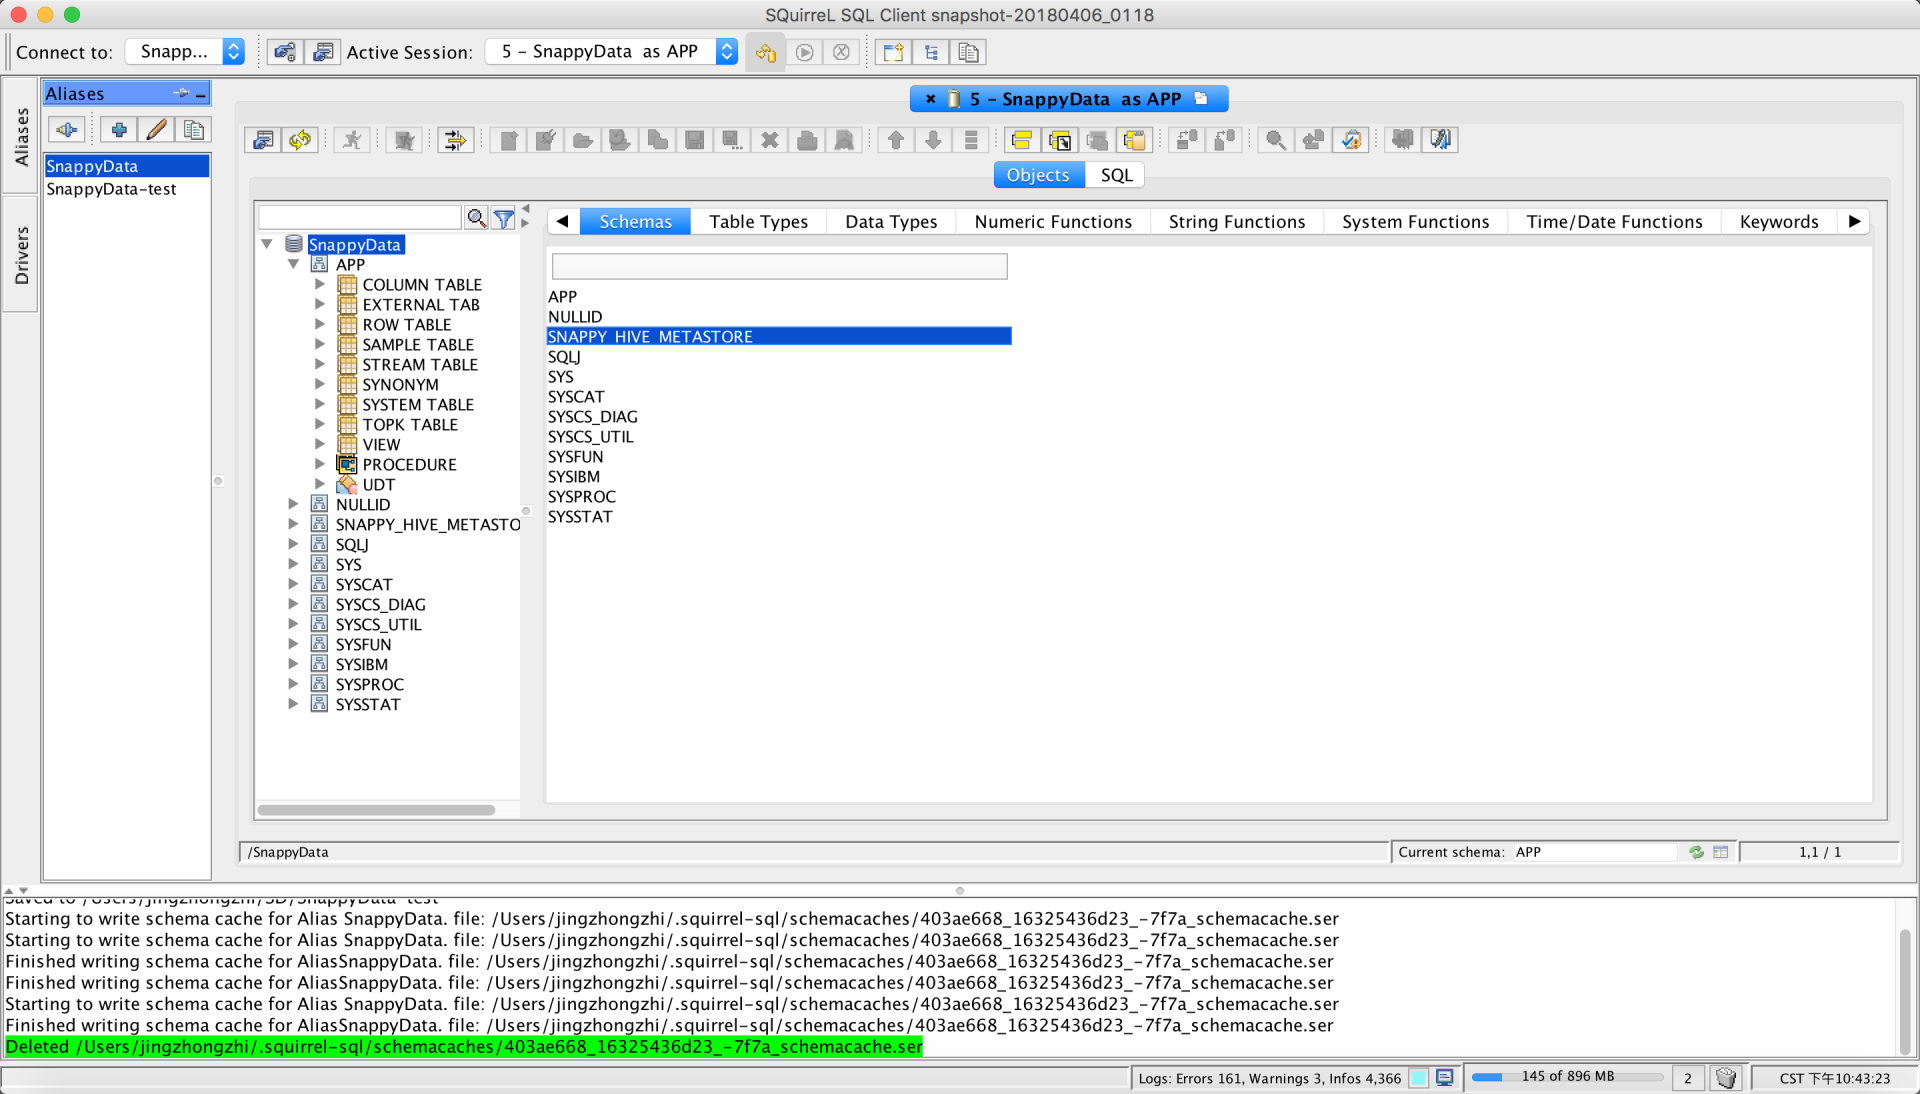Viewport: 1920px width, 1094px height.
Task: Open the Data Types tab
Action: [890, 222]
